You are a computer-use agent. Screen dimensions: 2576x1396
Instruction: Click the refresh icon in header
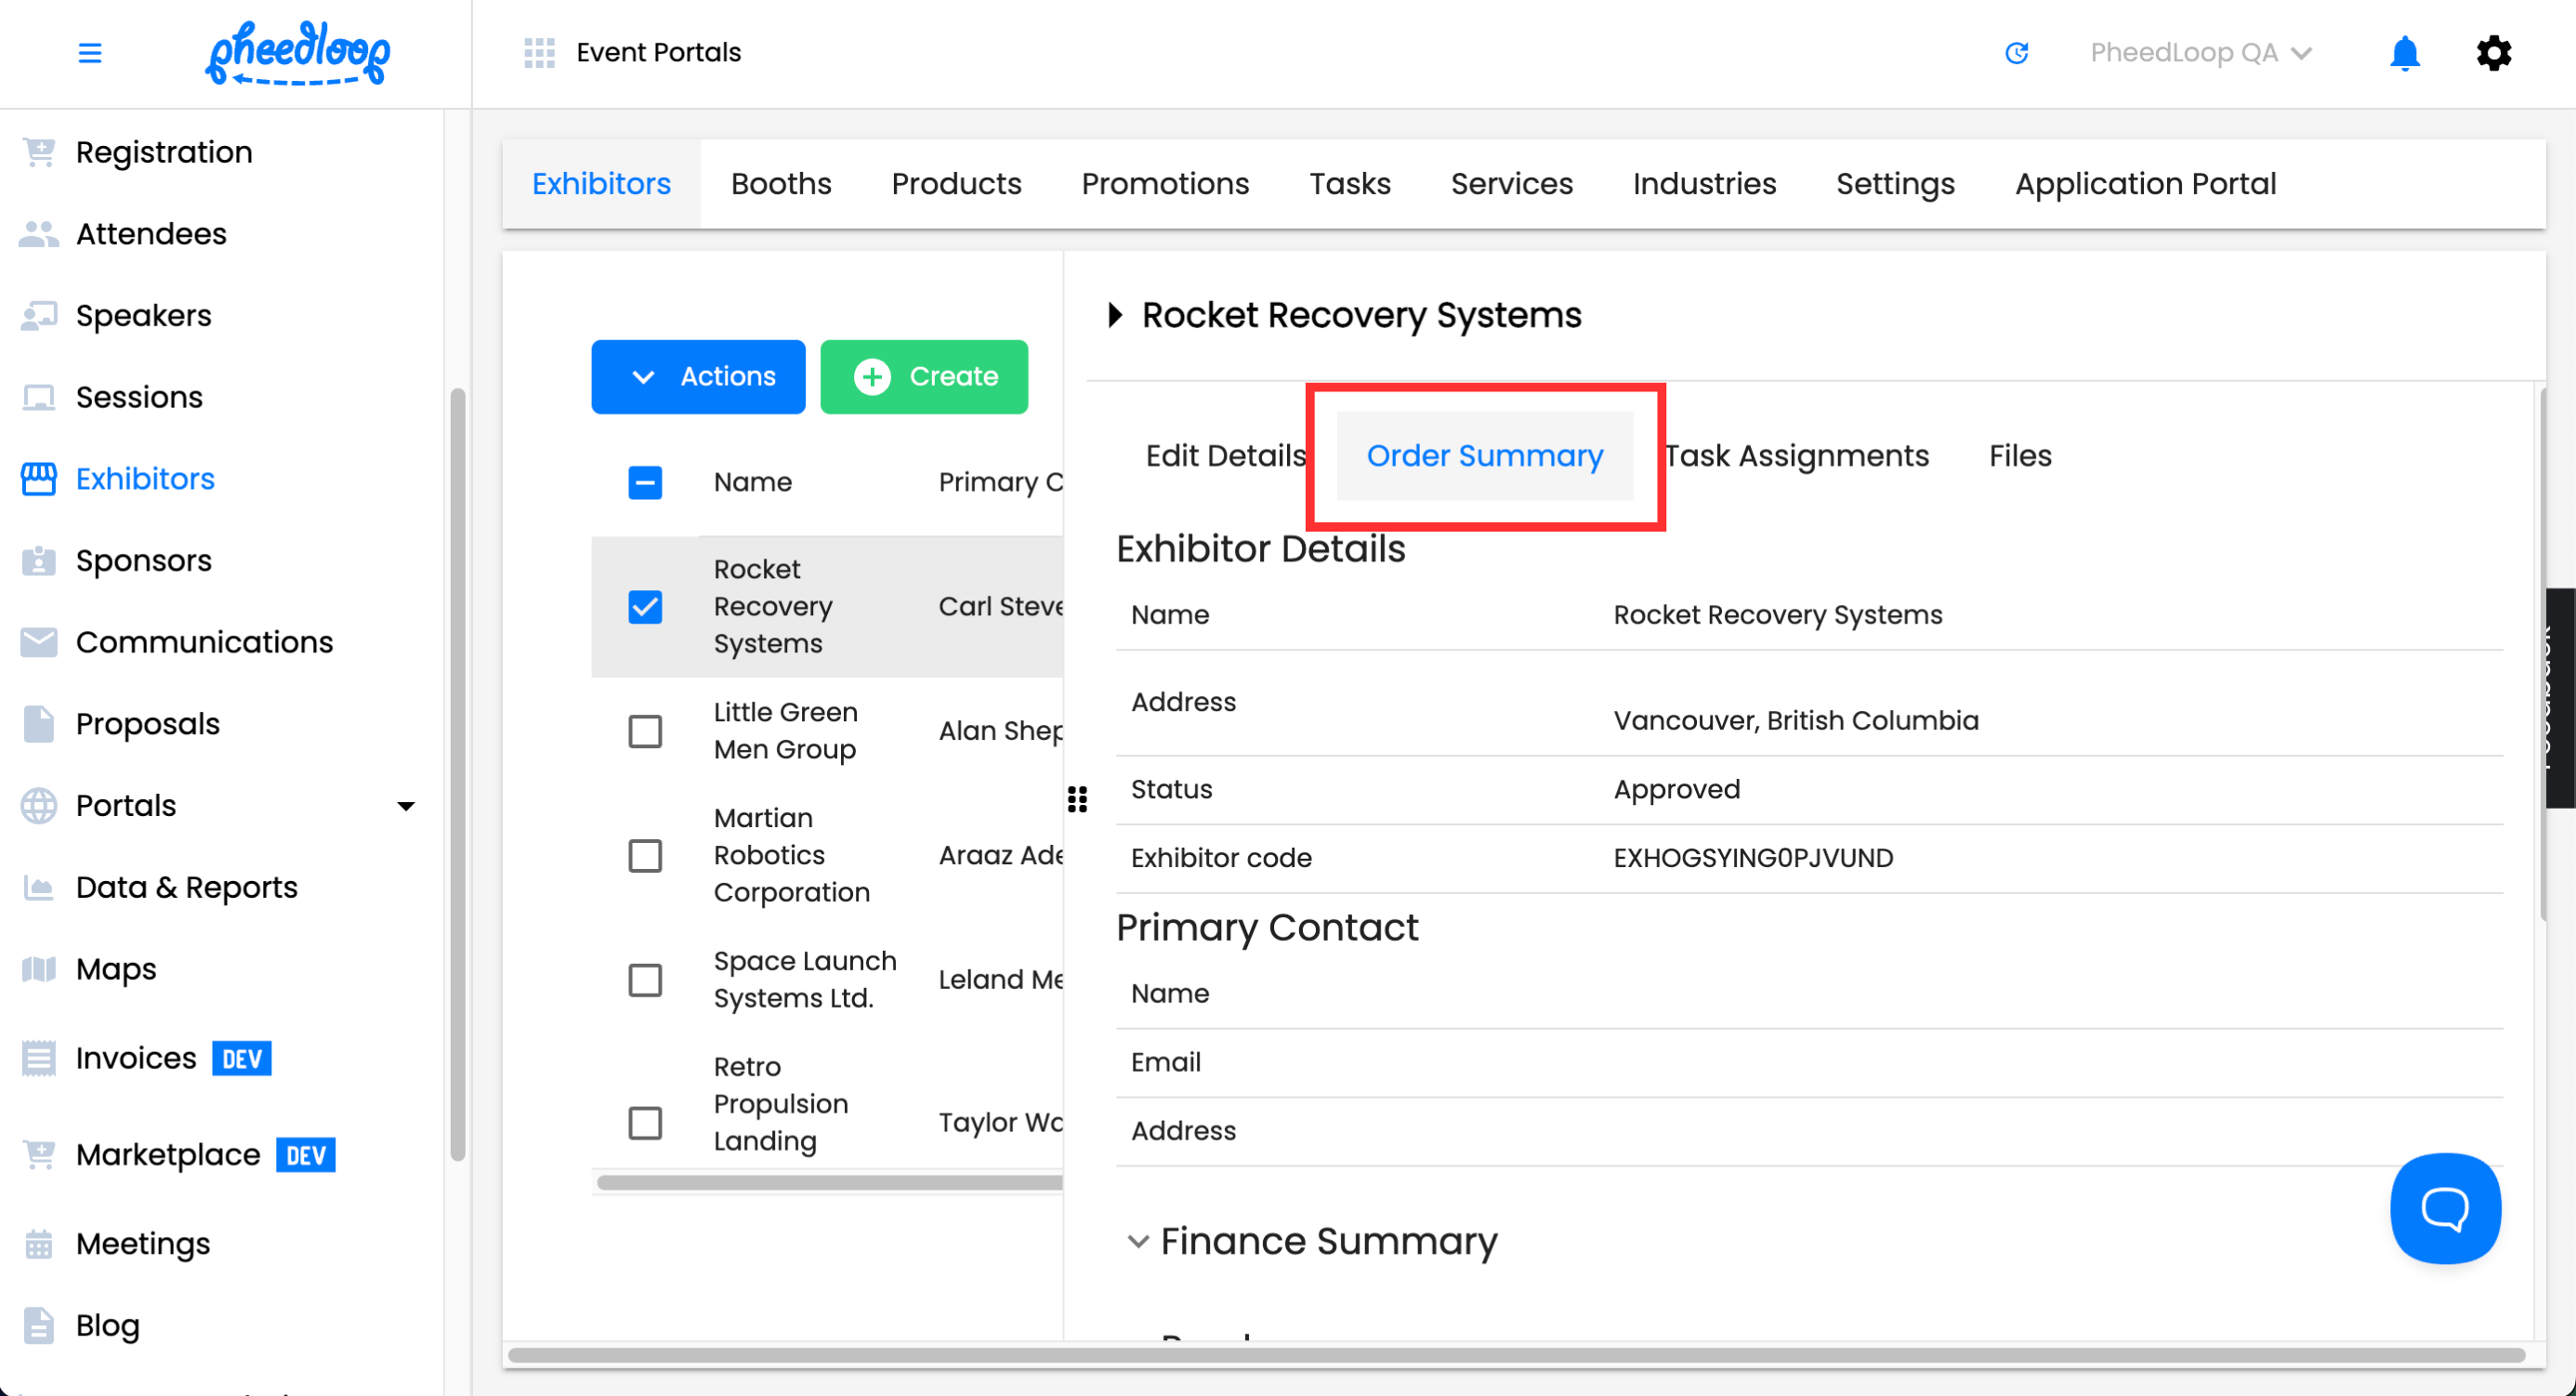point(2016,53)
